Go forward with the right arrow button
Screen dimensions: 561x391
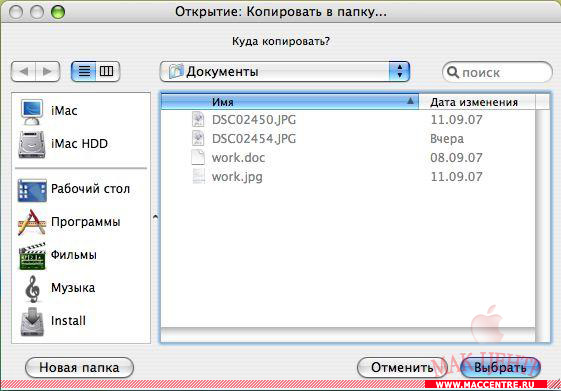48,72
